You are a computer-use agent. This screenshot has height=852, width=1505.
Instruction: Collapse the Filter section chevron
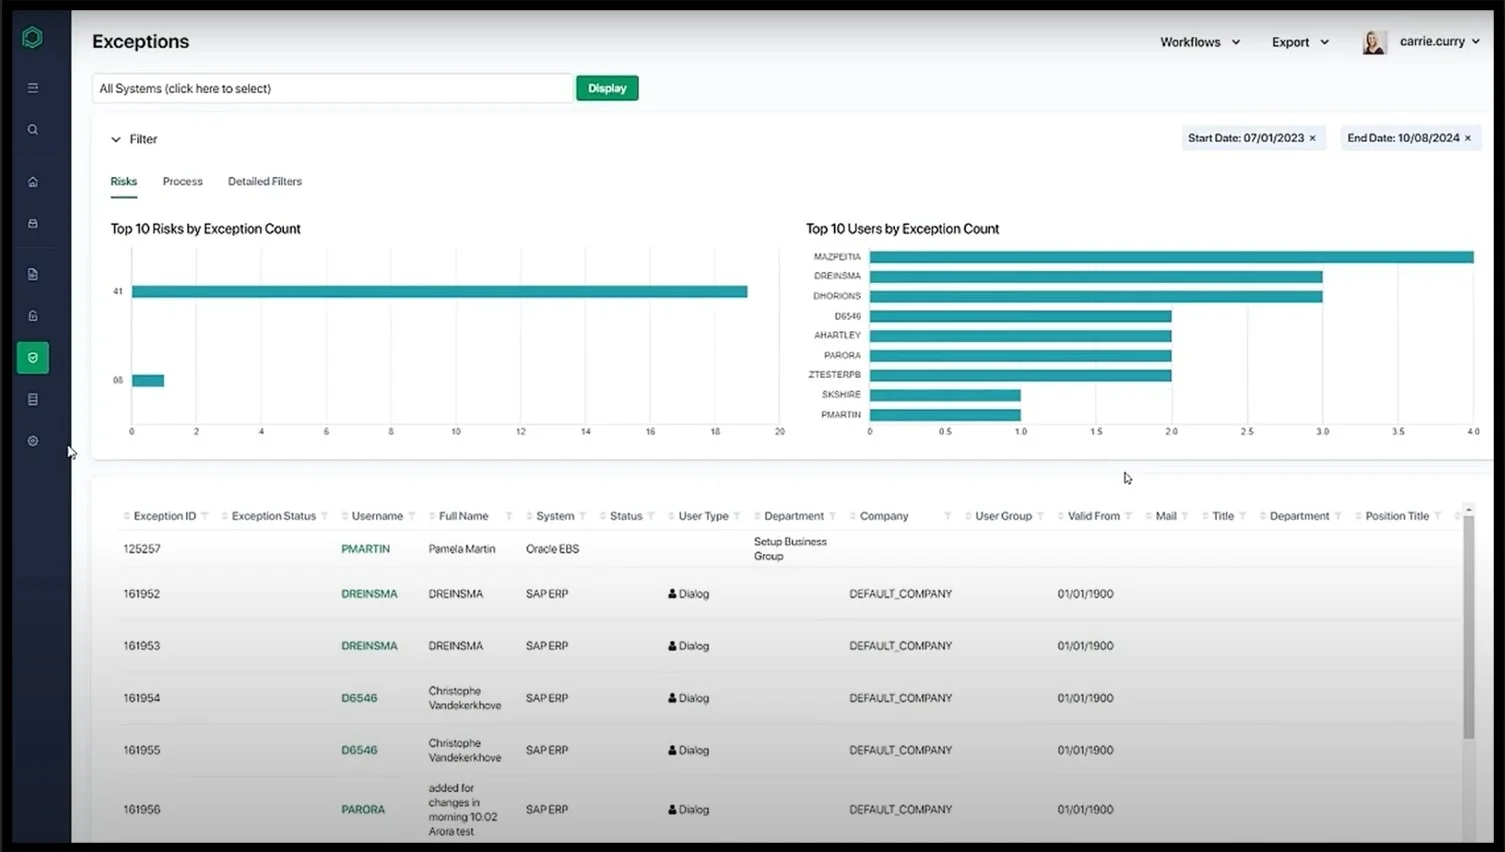[x=116, y=139]
